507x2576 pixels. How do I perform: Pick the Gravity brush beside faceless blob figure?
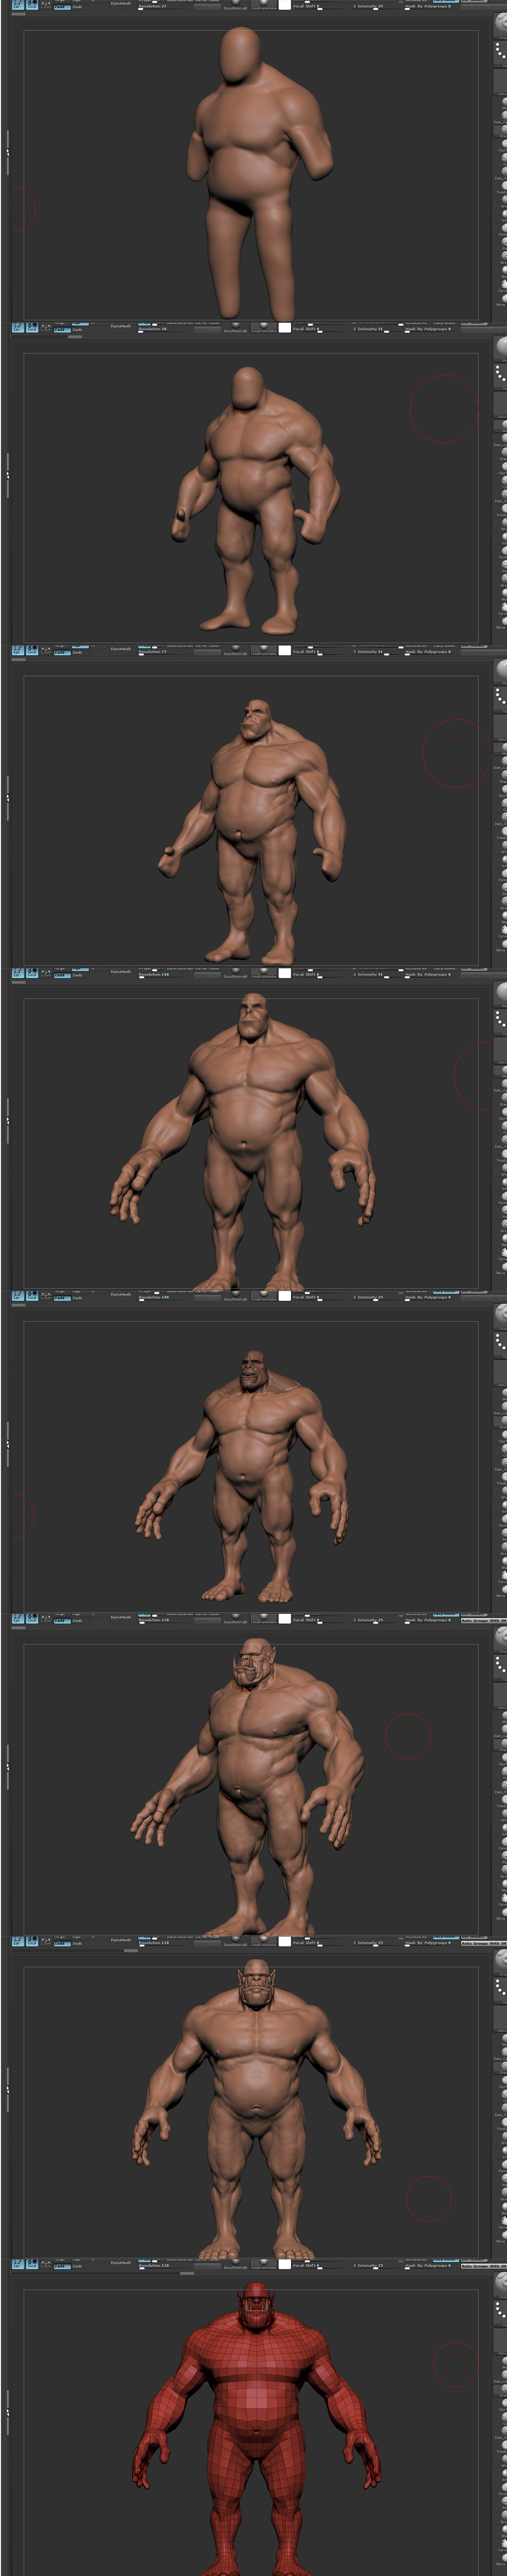500,257
